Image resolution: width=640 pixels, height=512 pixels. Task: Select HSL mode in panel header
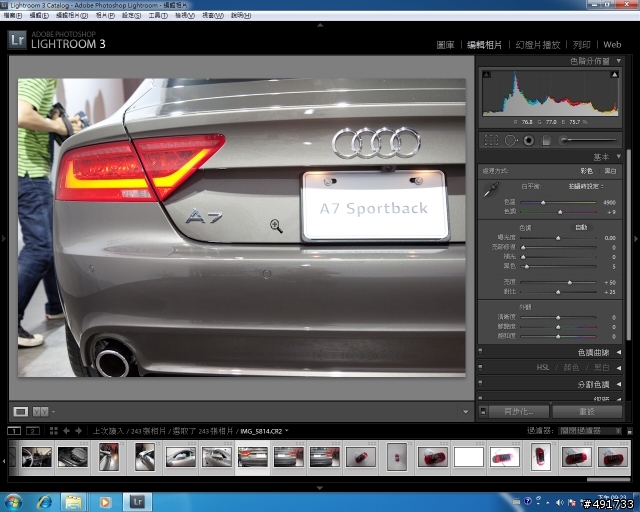(x=542, y=367)
